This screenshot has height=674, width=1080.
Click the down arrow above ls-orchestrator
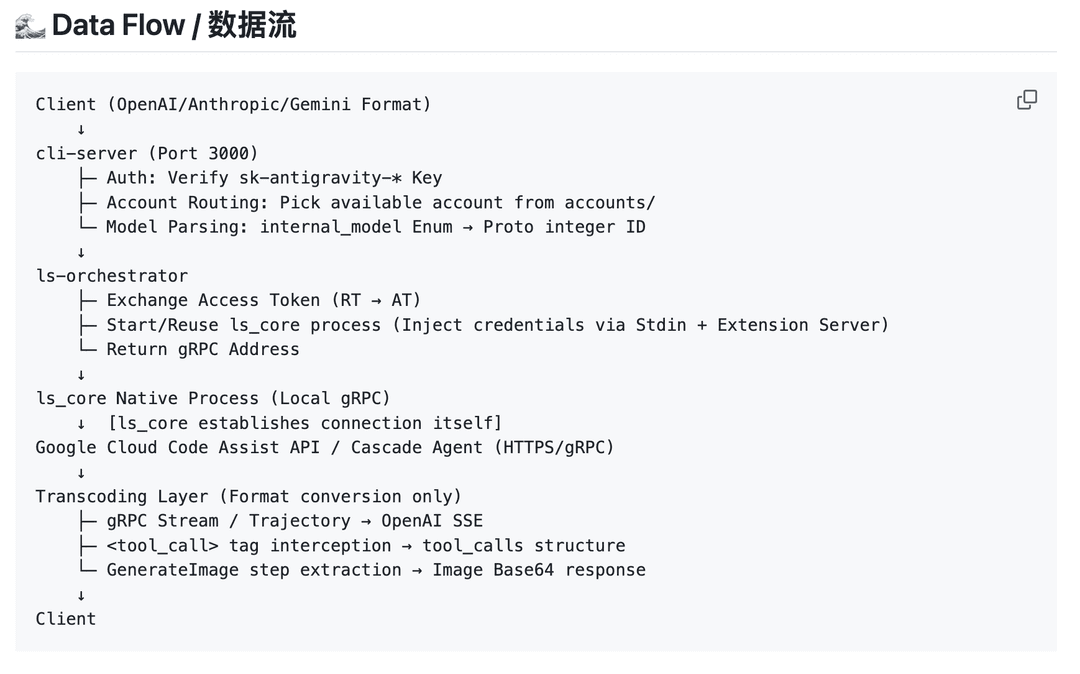(x=81, y=252)
